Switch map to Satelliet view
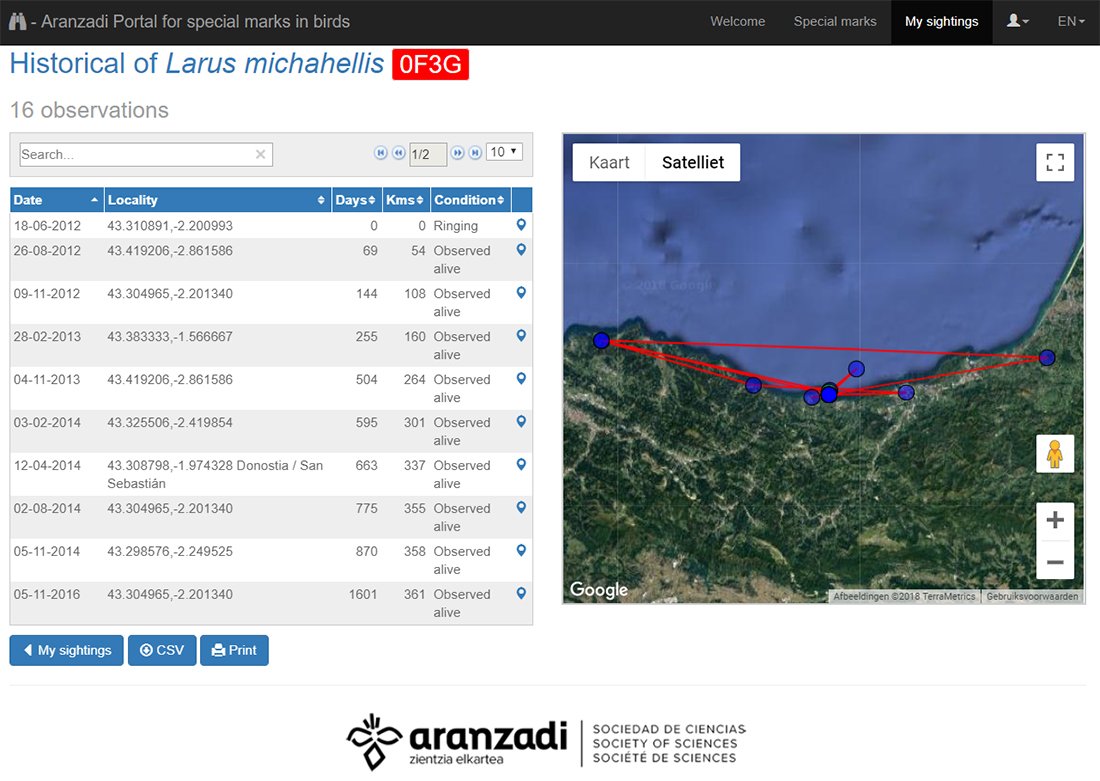 [693, 163]
